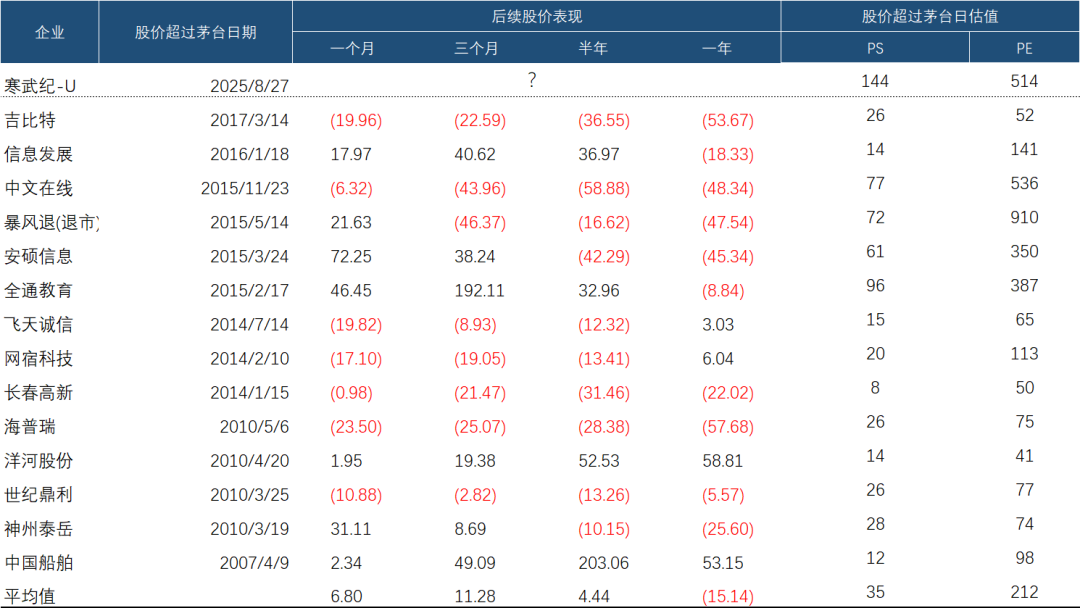Image resolution: width=1080 pixels, height=608 pixels.
Task: Select the 长春高新 company name
Action: click(39, 392)
